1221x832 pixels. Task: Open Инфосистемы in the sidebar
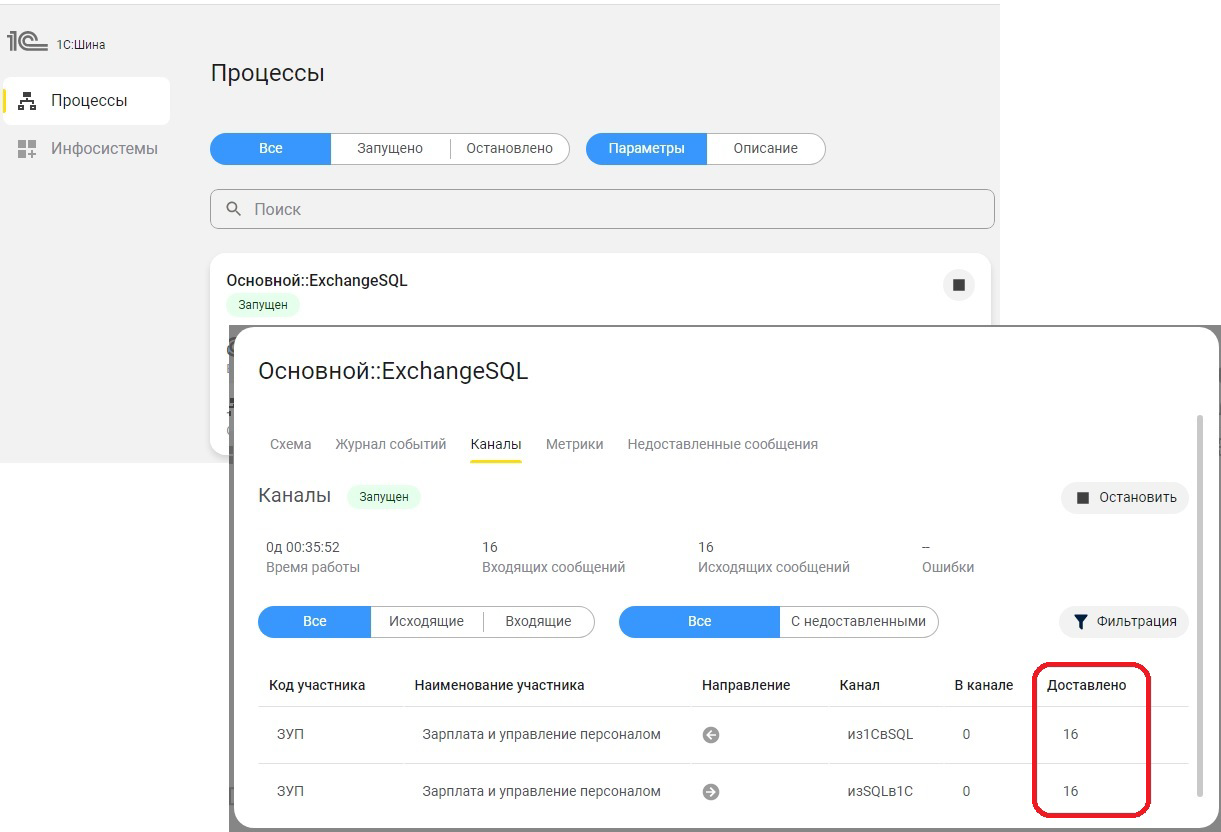coord(103,149)
